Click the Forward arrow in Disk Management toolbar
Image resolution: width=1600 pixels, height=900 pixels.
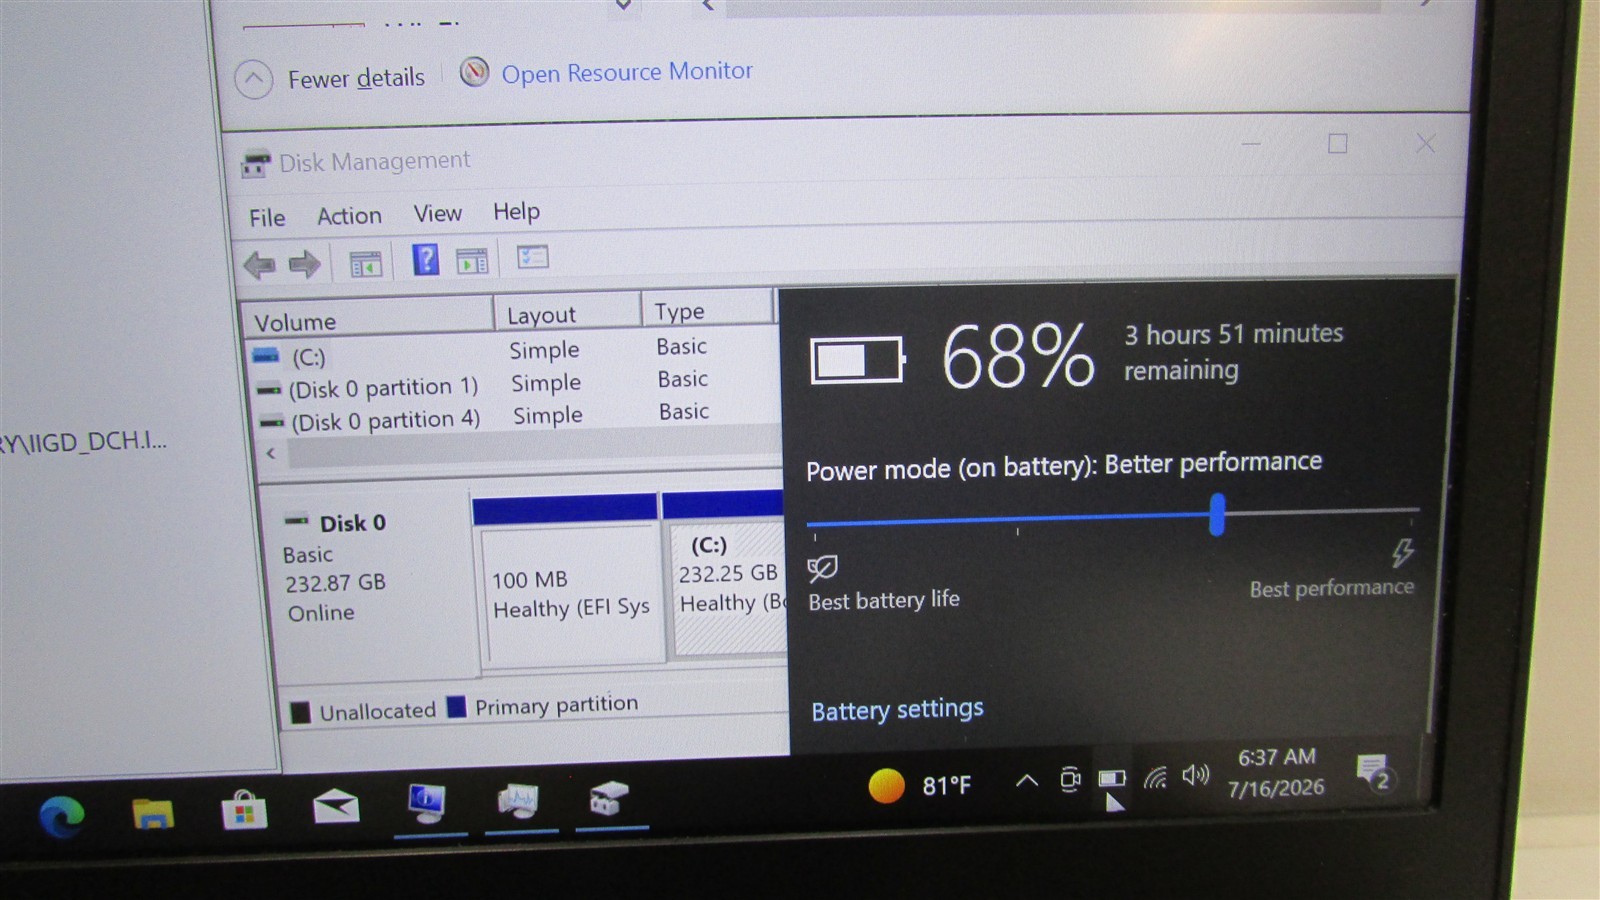(x=304, y=264)
